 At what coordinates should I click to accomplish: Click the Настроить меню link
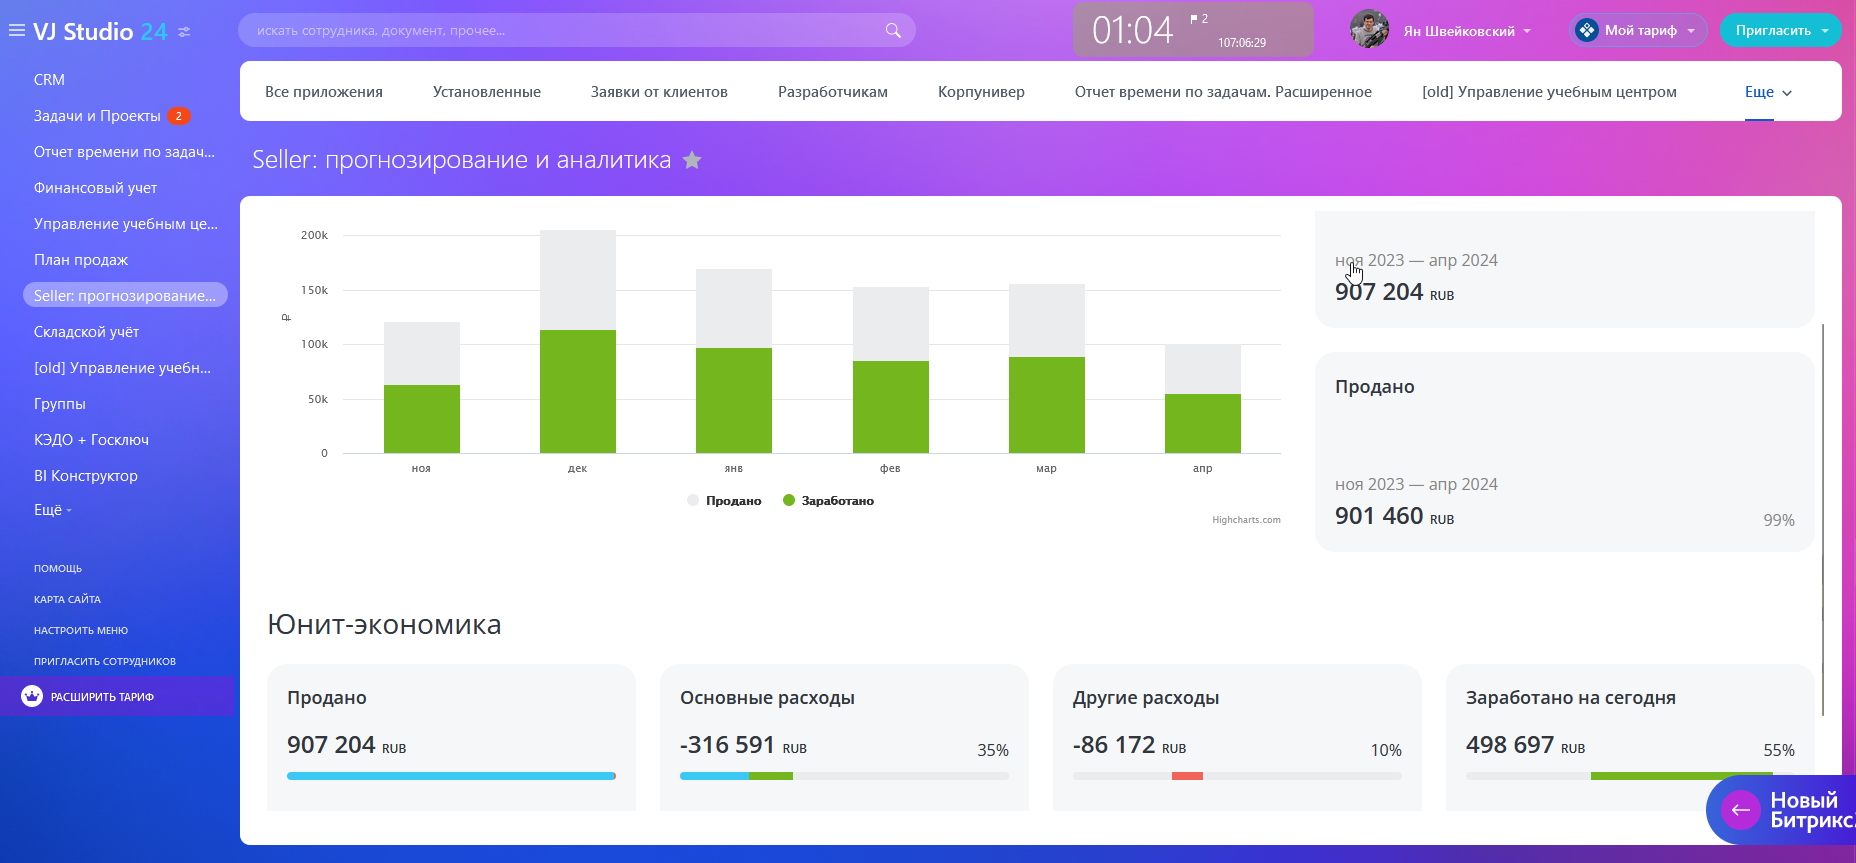(81, 630)
